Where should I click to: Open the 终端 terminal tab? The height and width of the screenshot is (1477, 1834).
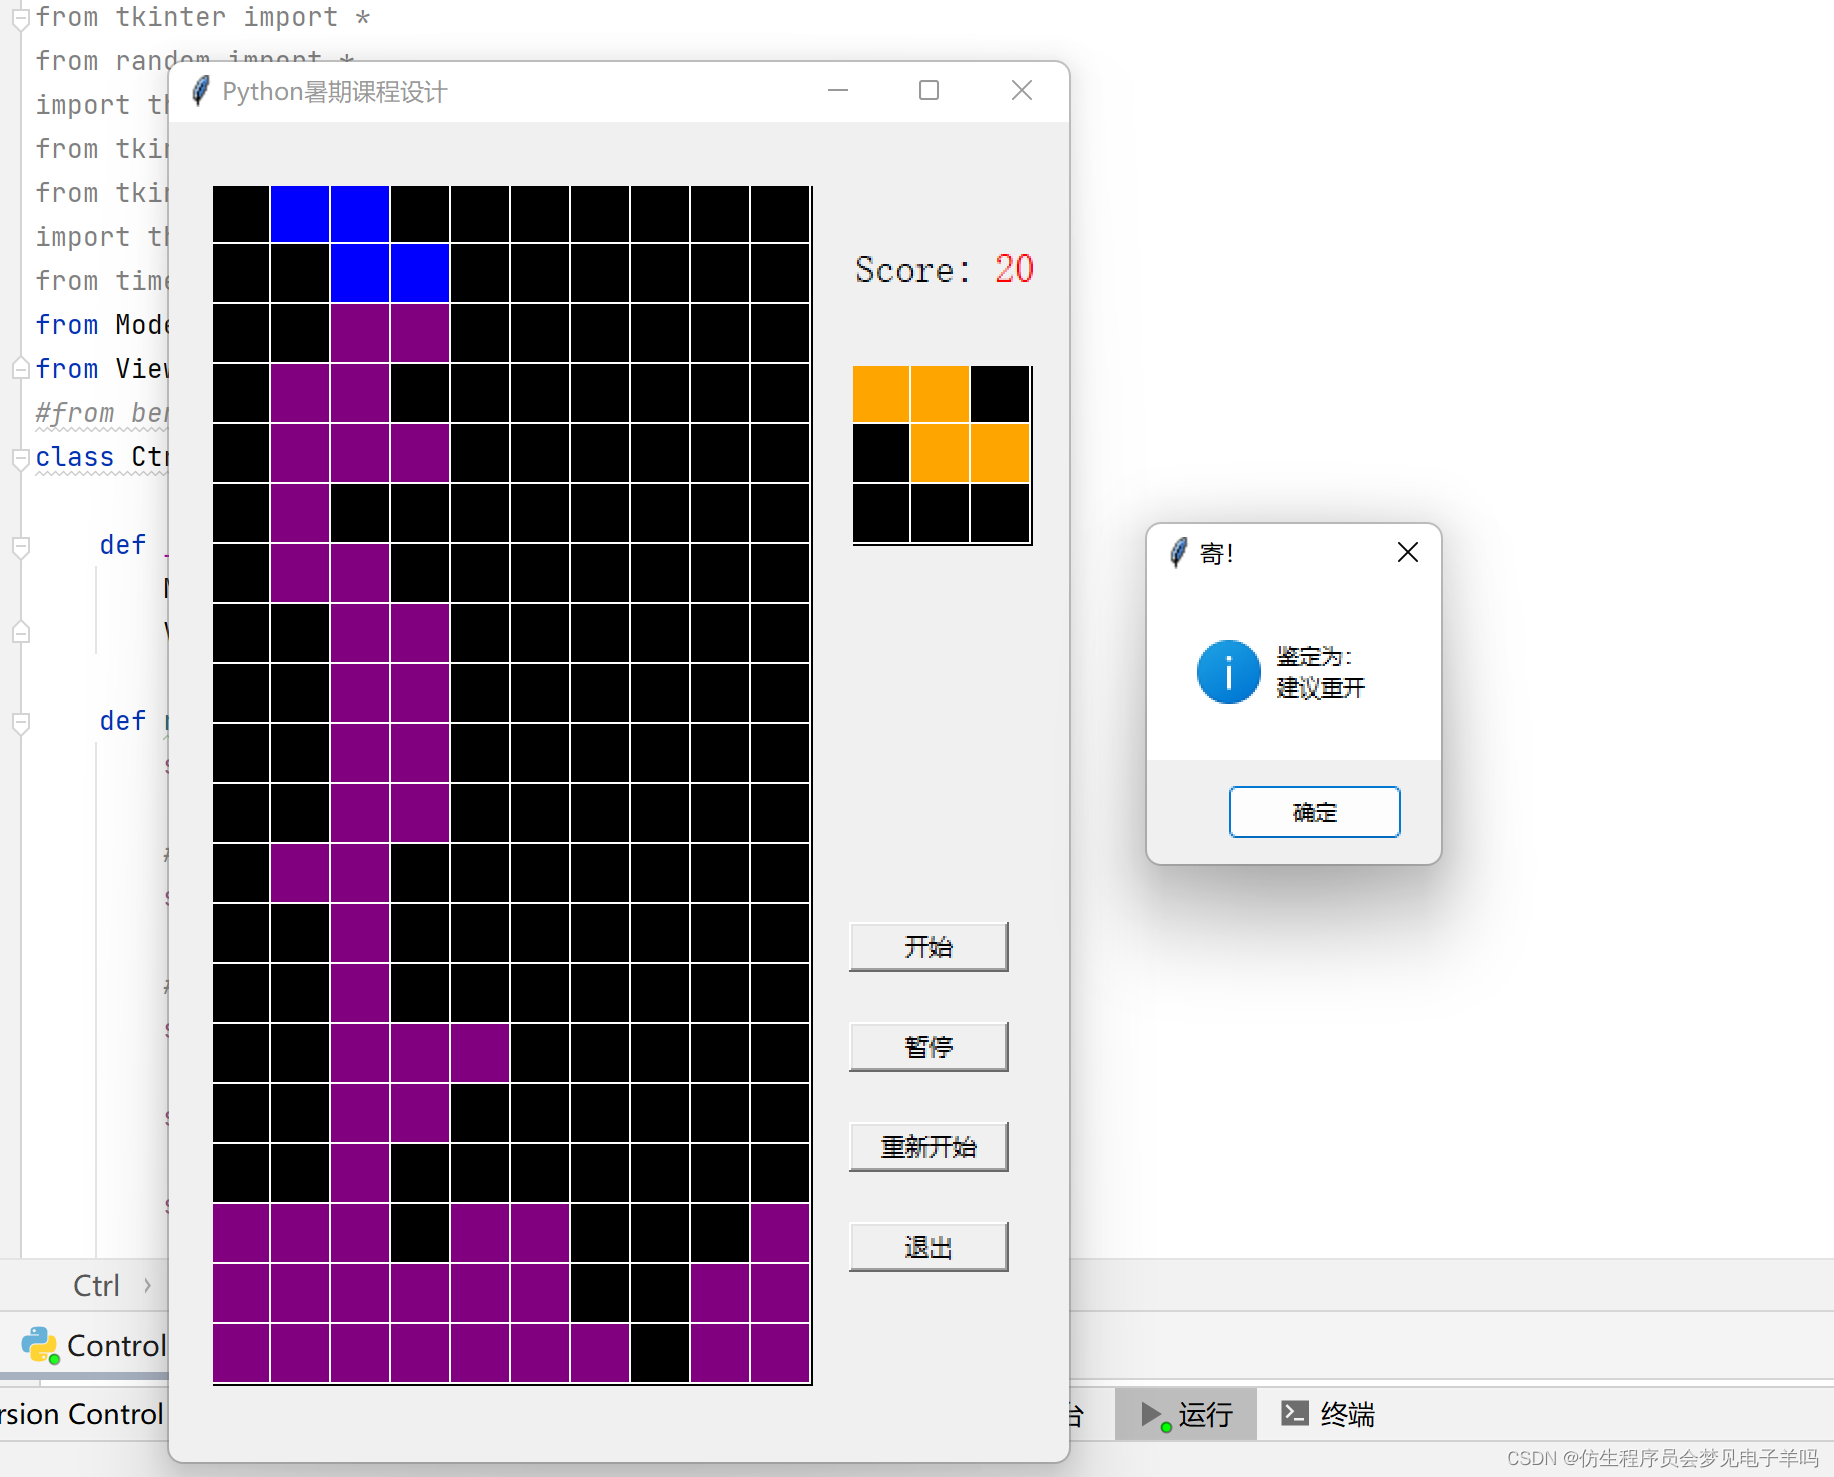(x=1328, y=1414)
